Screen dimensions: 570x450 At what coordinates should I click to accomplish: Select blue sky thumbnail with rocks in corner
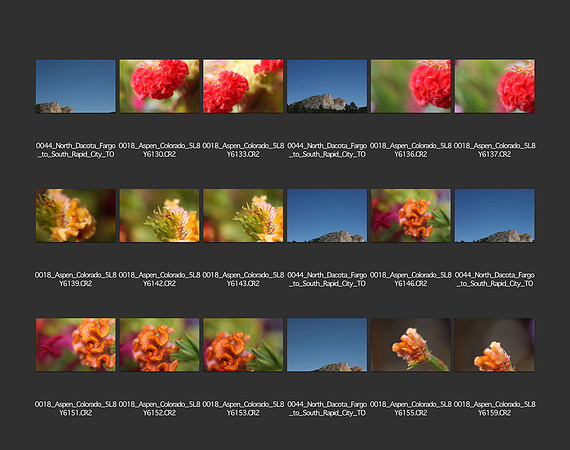(x=76, y=86)
